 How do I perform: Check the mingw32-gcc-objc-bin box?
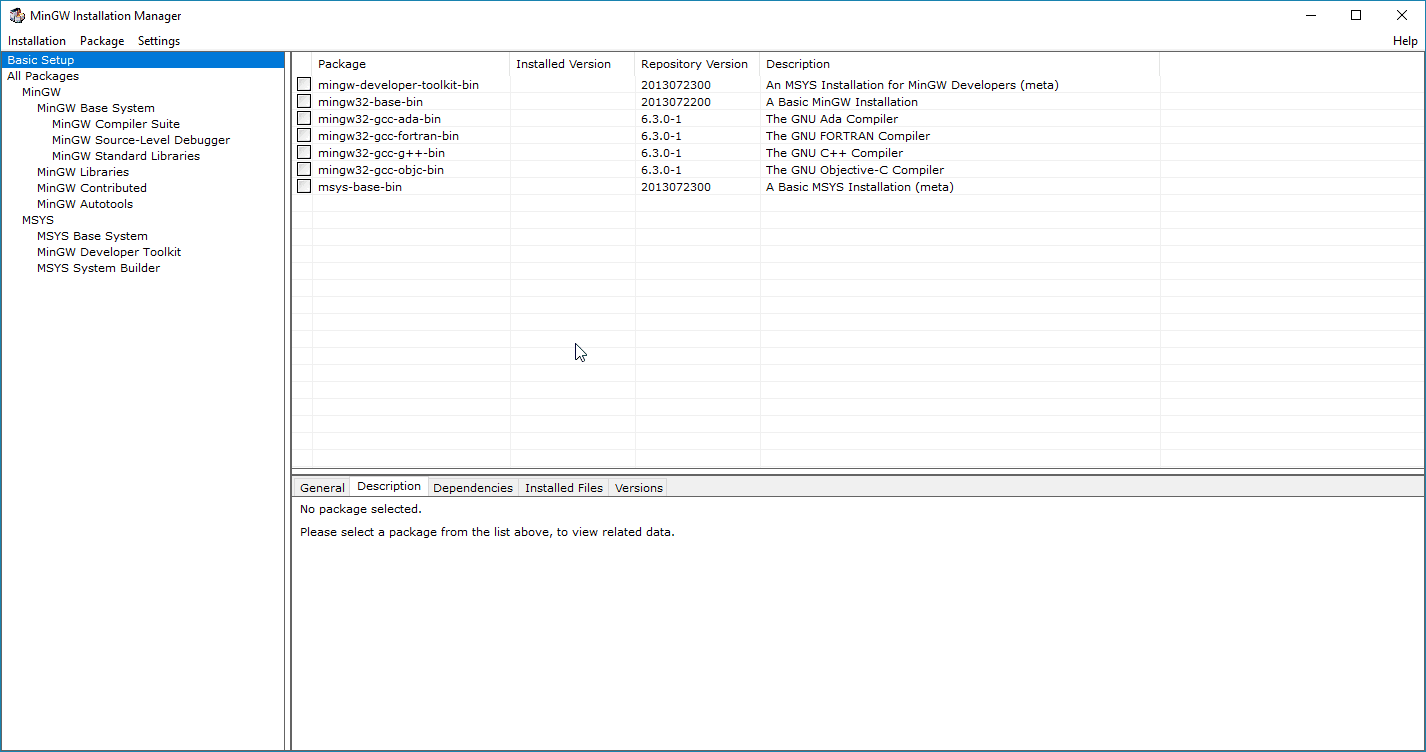click(304, 169)
